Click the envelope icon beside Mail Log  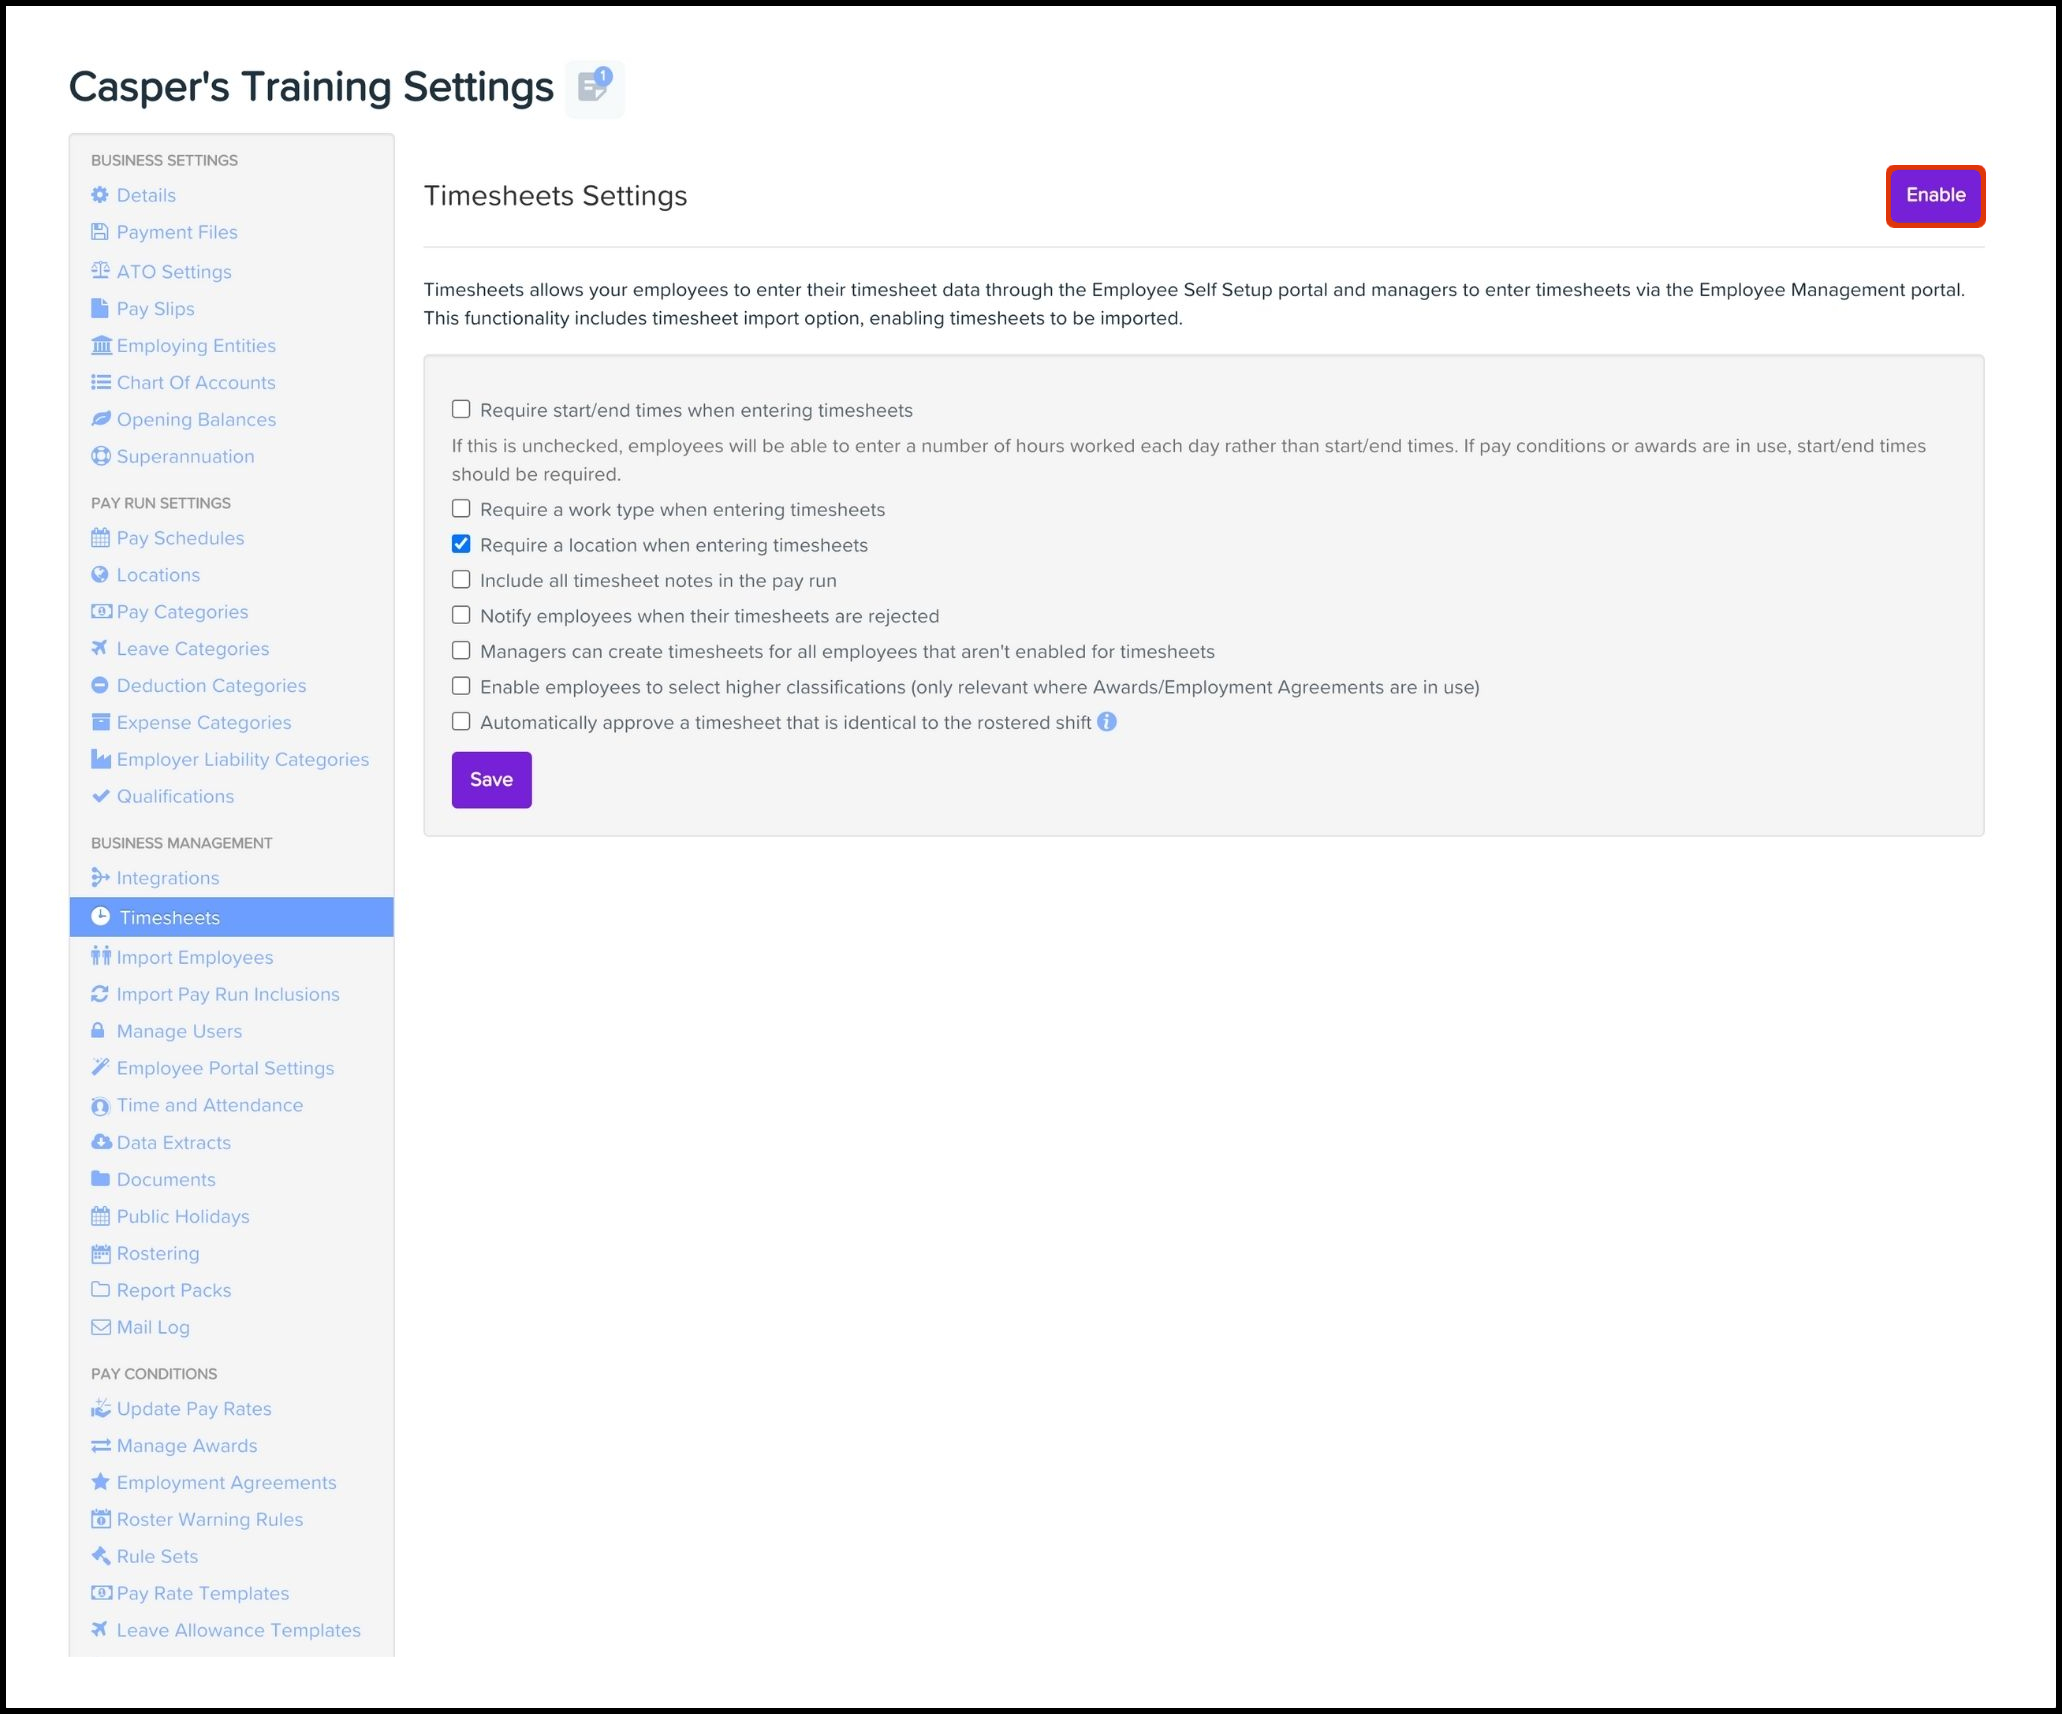tap(100, 1327)
